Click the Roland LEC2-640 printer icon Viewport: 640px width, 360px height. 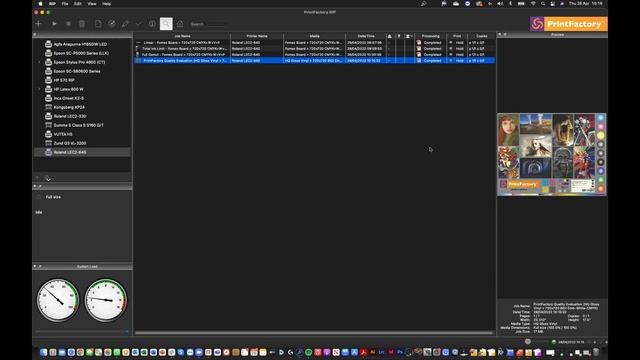[x=49, y=152]
